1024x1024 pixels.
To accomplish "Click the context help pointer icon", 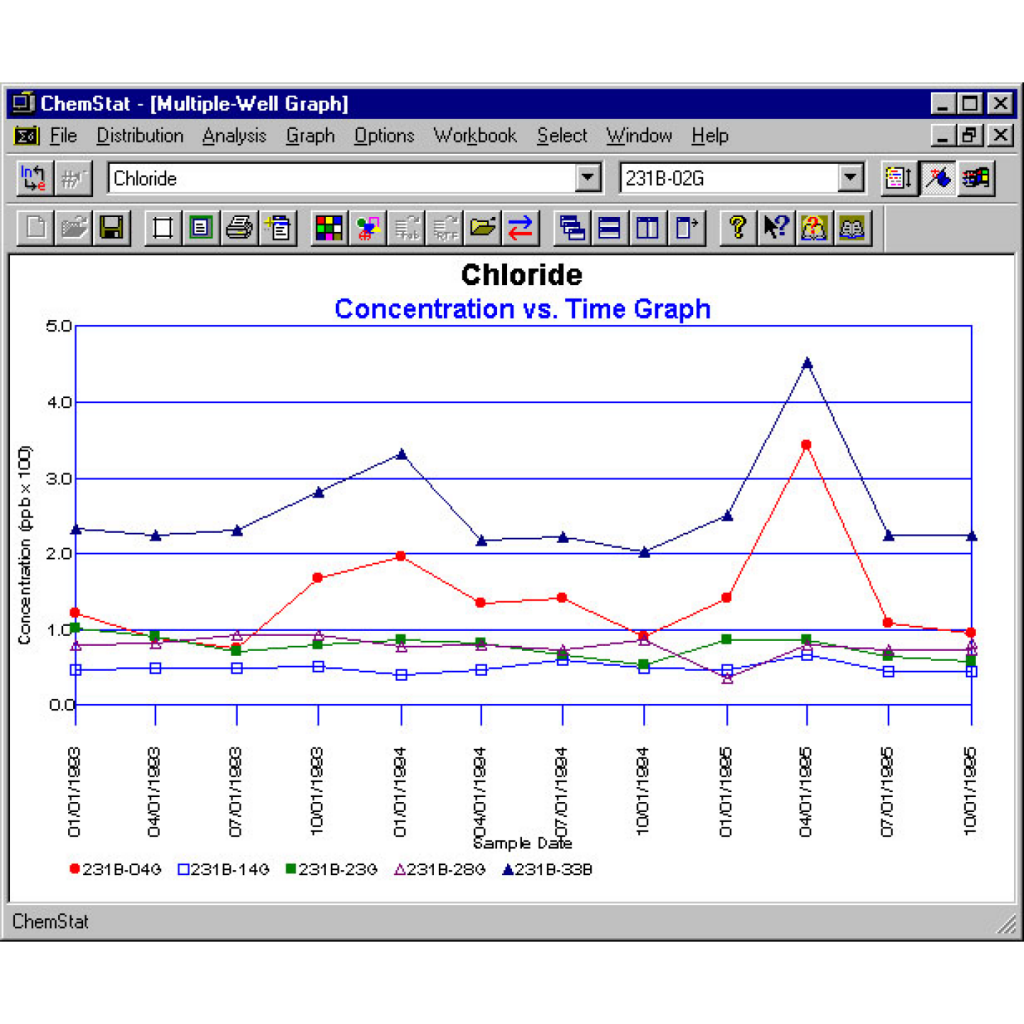I will pyautogui.click(x=776, y=228).
